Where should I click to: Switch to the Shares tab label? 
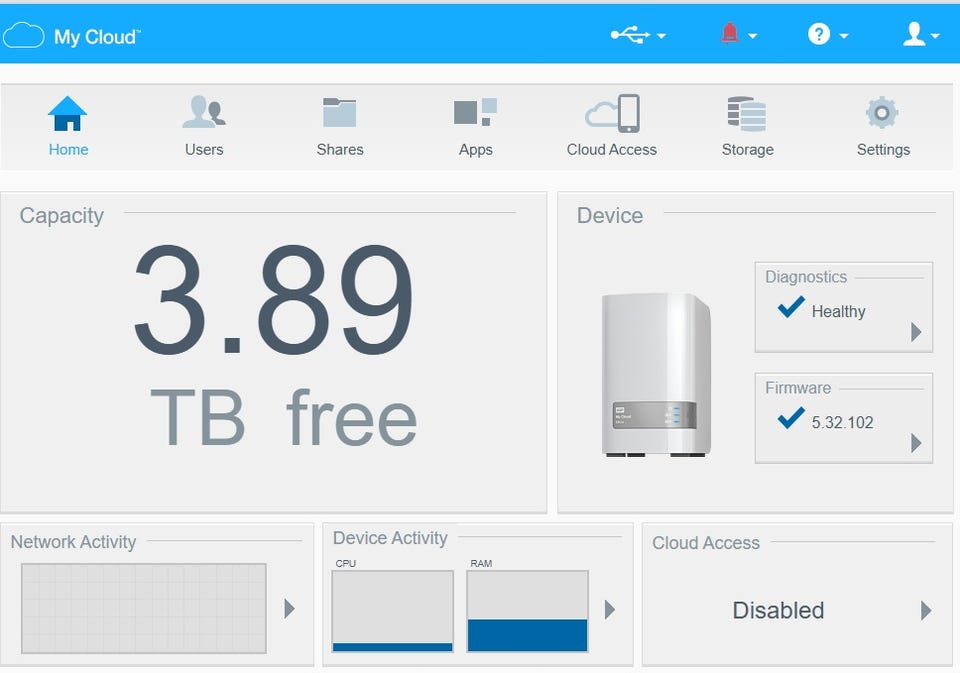[x=340, y=149]
